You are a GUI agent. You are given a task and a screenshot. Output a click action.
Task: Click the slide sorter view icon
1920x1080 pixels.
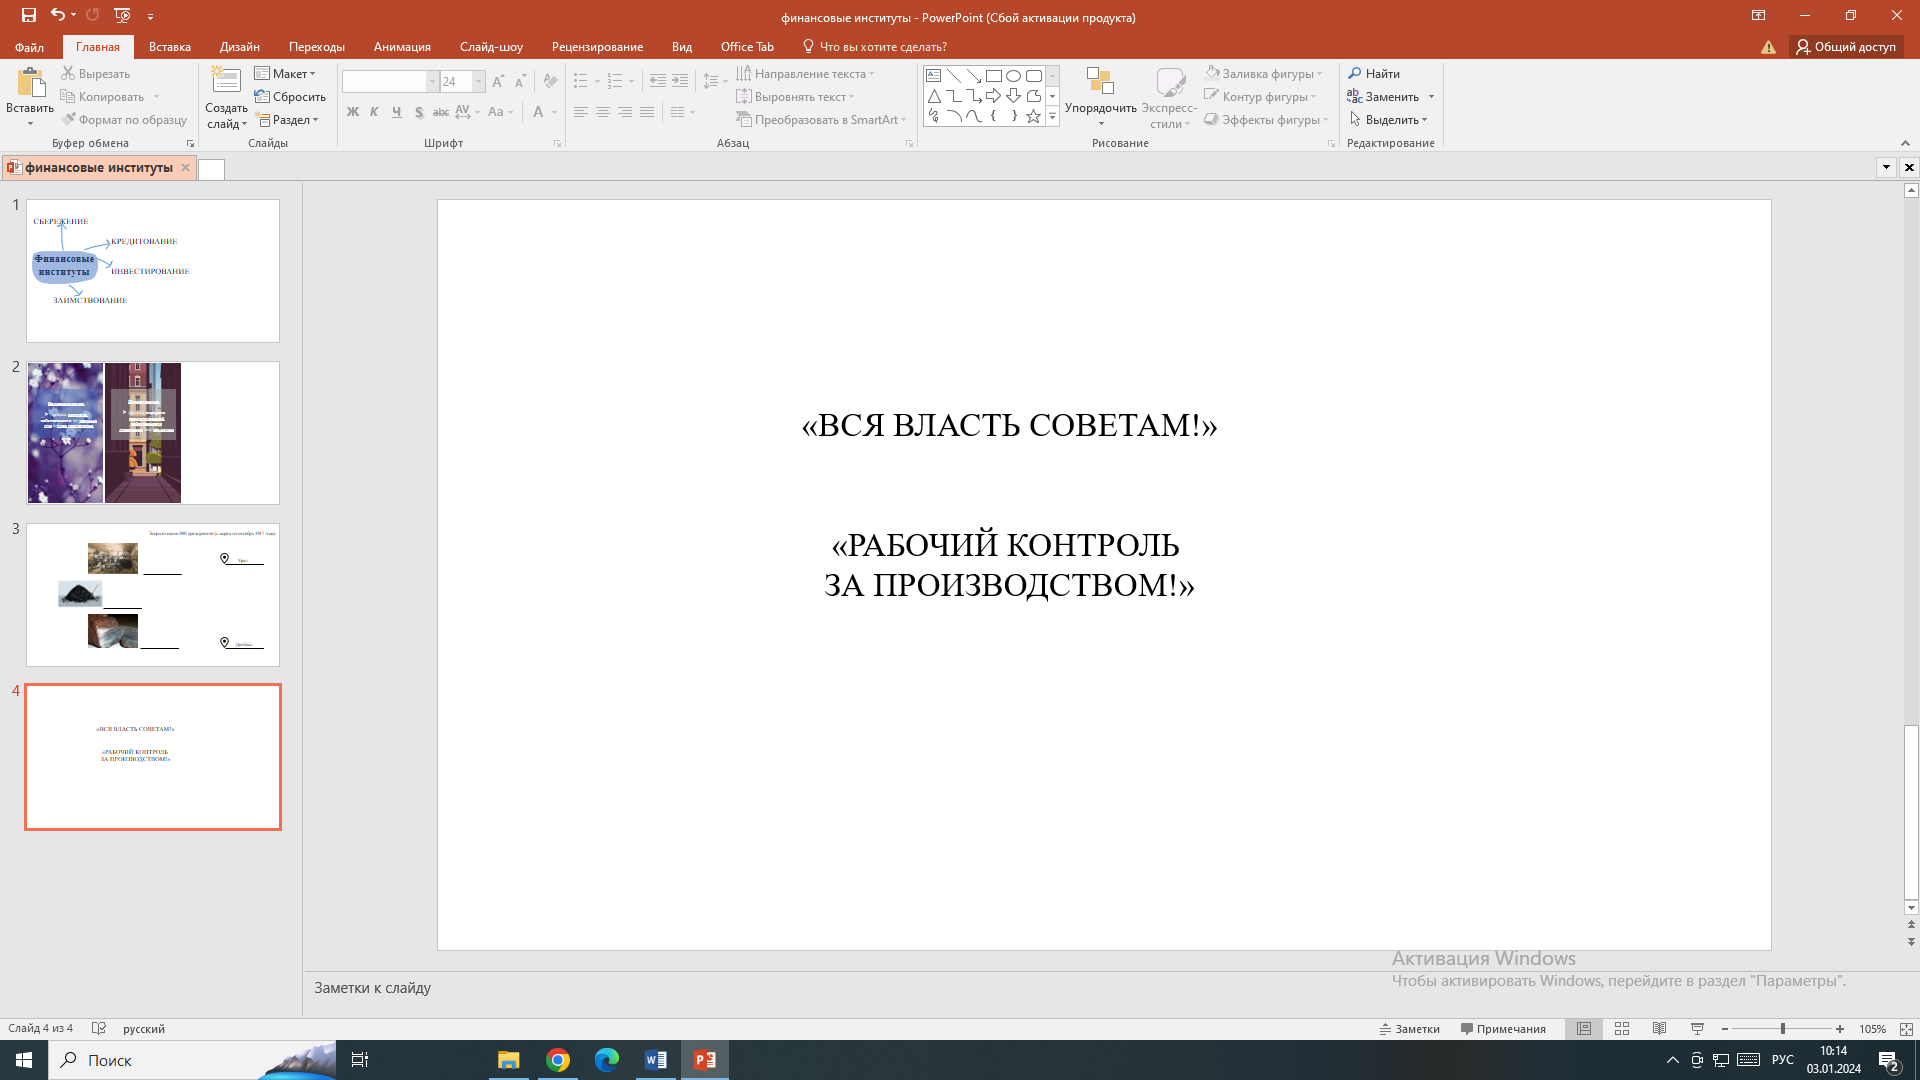1622,1028
